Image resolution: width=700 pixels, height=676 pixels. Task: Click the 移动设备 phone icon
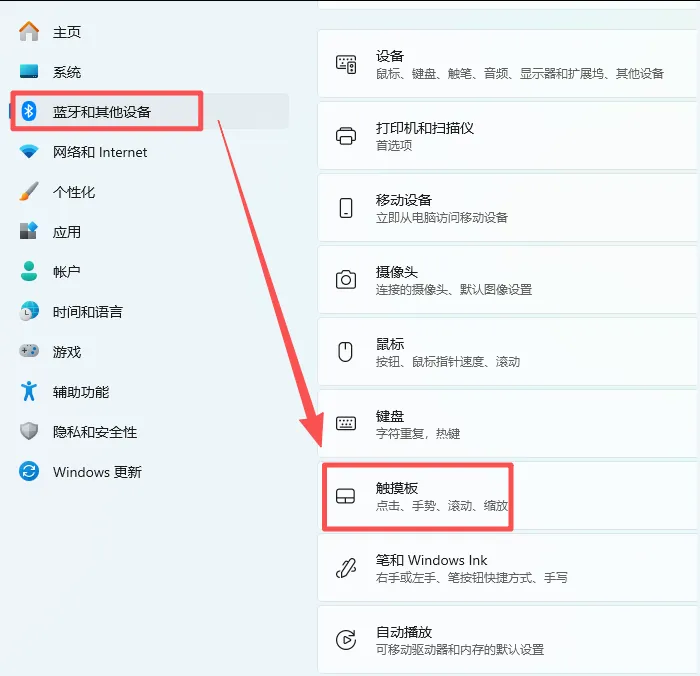[x=346, y=208]
